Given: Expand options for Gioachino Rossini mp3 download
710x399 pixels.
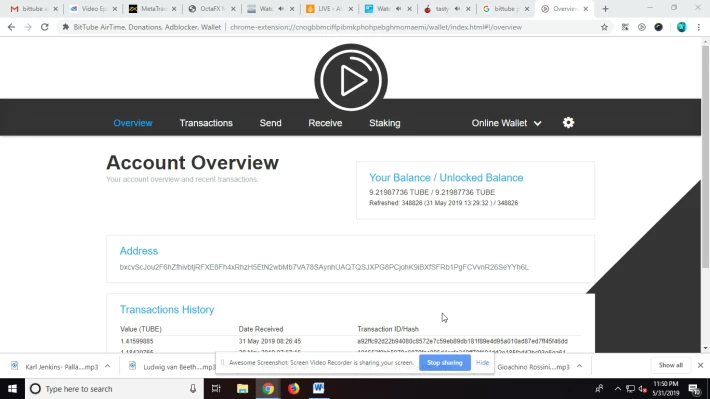Looking at the screenshot, I should (579, 366).
